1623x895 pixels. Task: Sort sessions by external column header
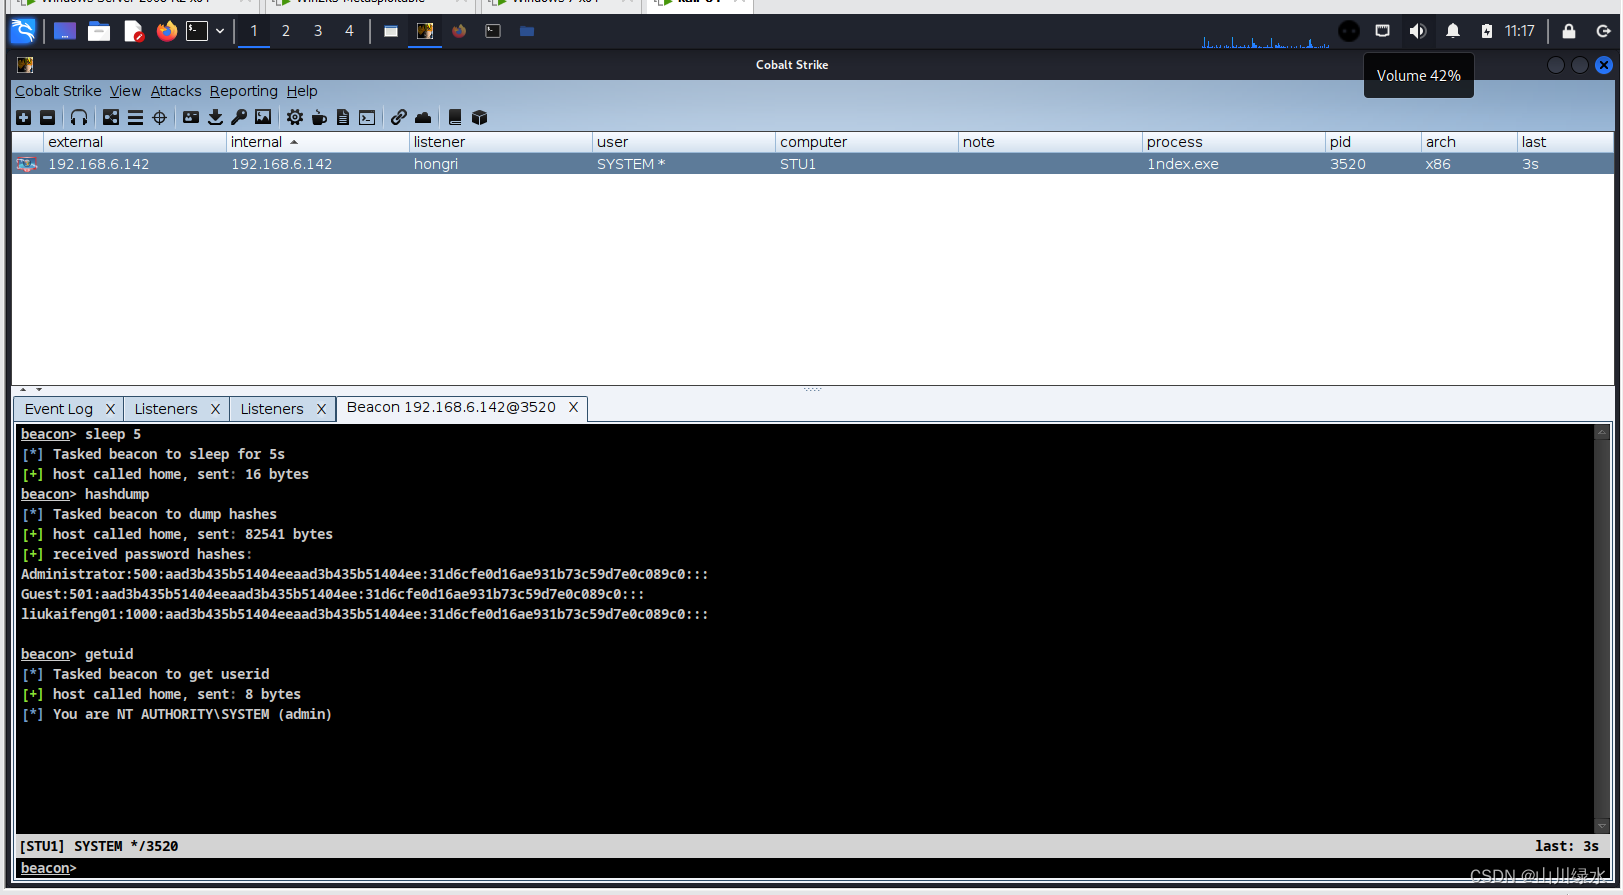(135, 142)
